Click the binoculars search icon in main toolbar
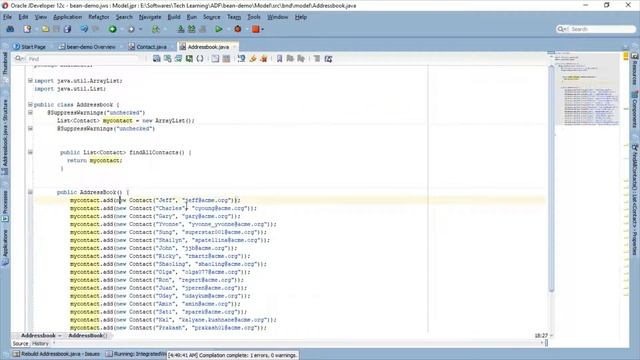 (x=10, y=29)
